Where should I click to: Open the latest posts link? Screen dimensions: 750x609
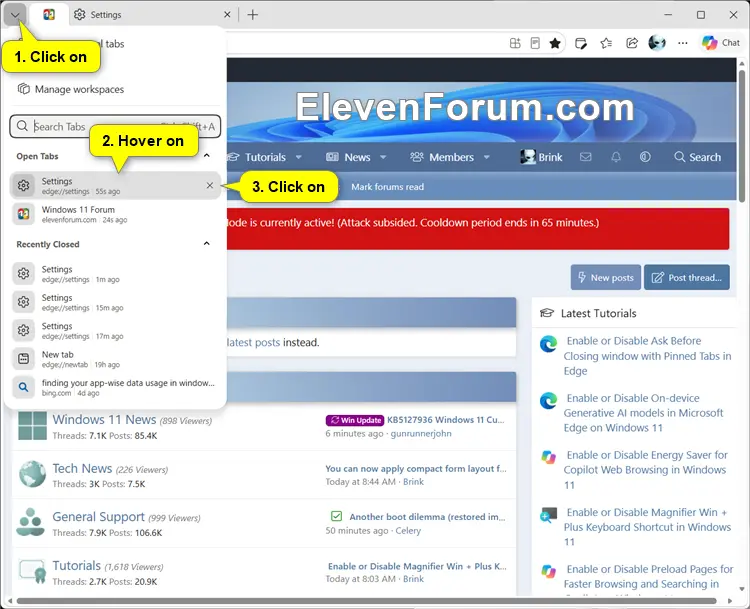tap(254, 343)
